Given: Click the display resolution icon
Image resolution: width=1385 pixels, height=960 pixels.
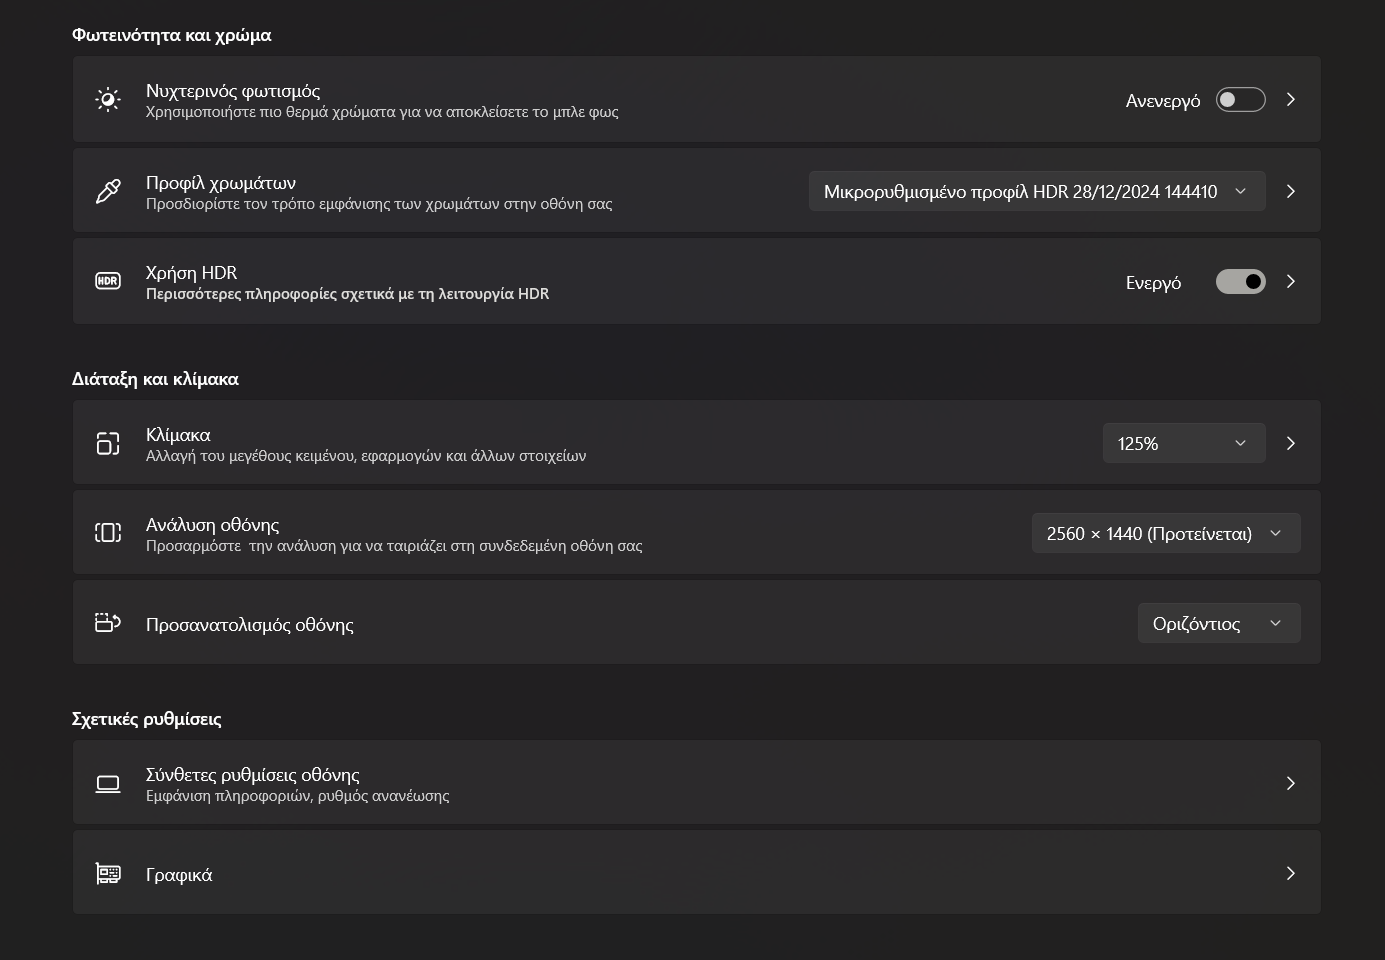Looking at the screenshot, I should (108, 533).
